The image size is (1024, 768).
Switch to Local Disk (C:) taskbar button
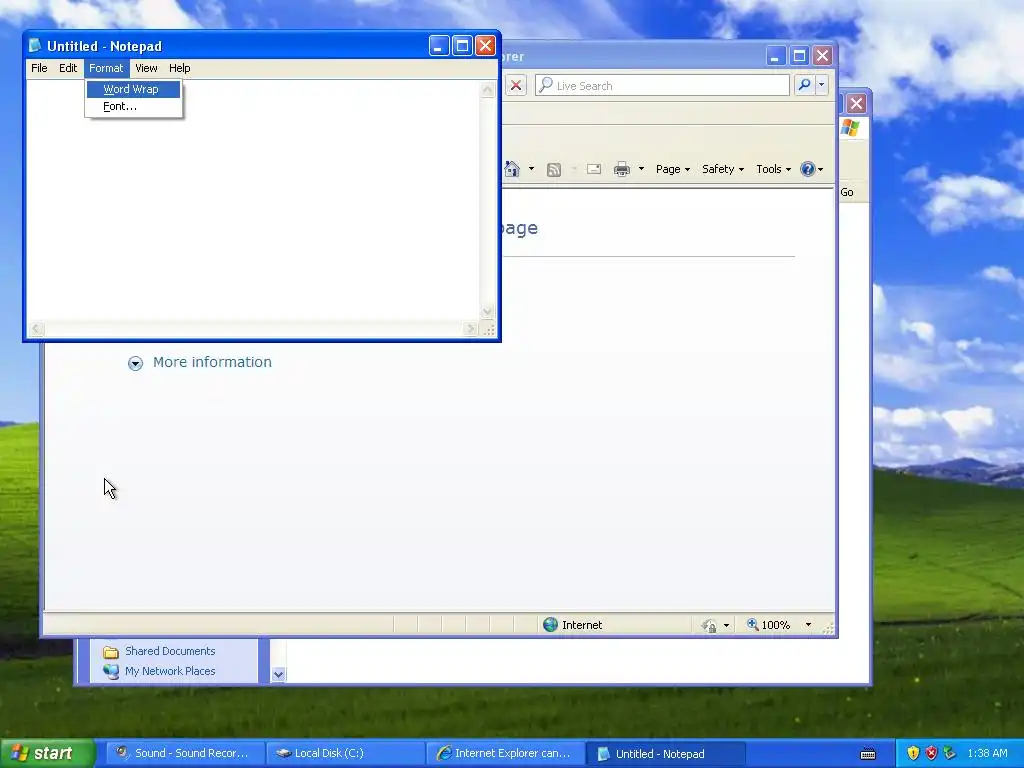pyautogui.click(x=344, y=754)
